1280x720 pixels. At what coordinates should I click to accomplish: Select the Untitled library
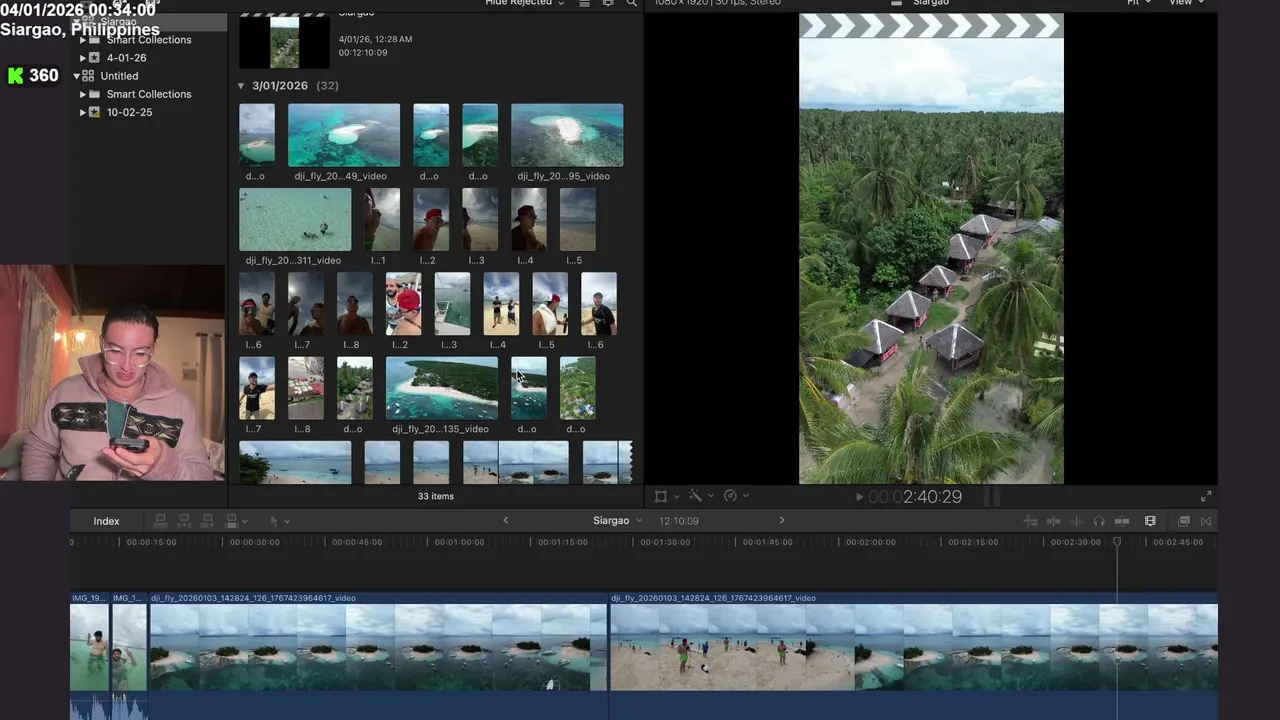point(119,76)
